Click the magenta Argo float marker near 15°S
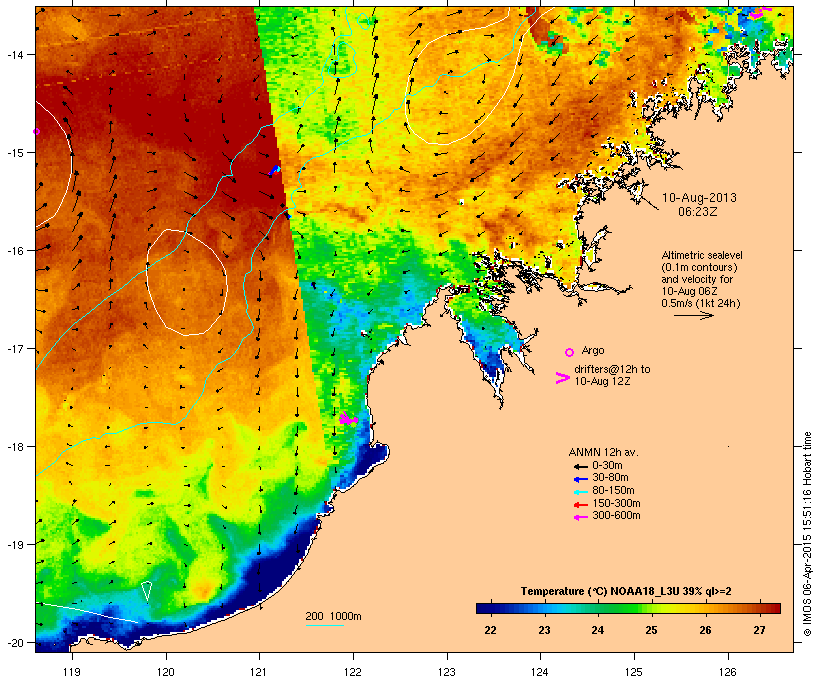The height and width of the screenshot is (680, 820). click(x=36, y=131)
